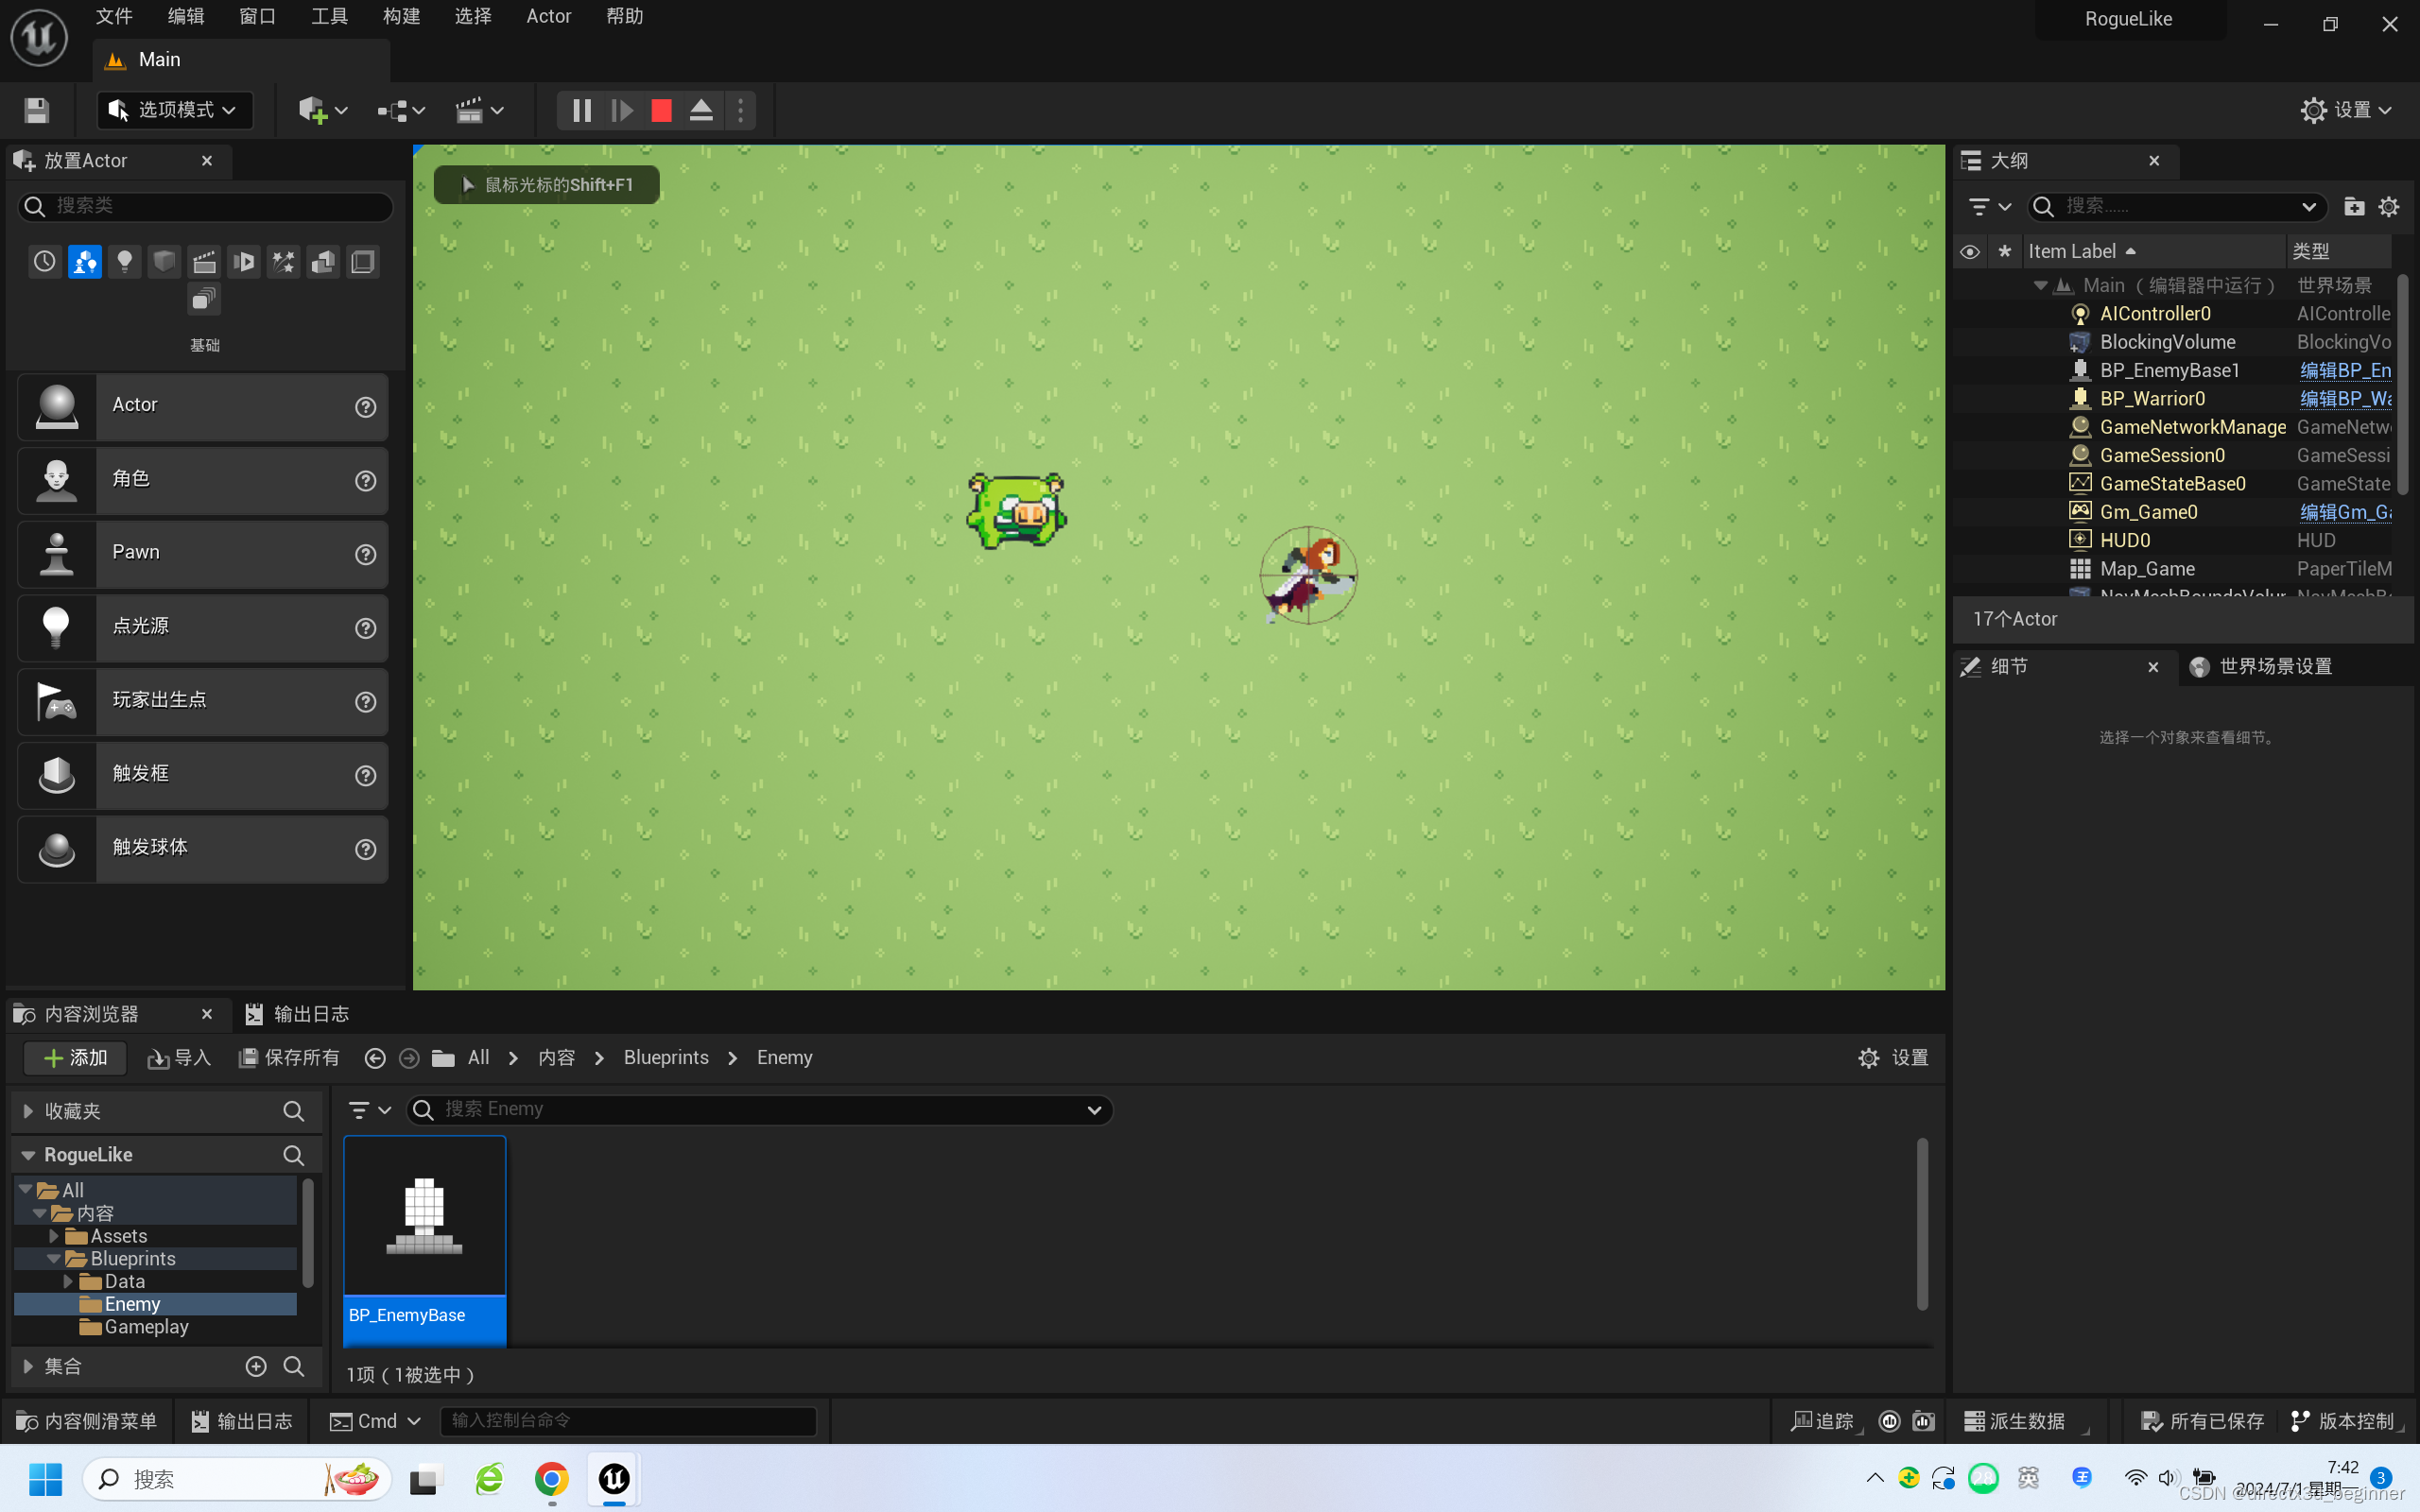Click the pause playback control button
The height and width of the screenshot is (1512, 2420).
click(x=582, y=110)
